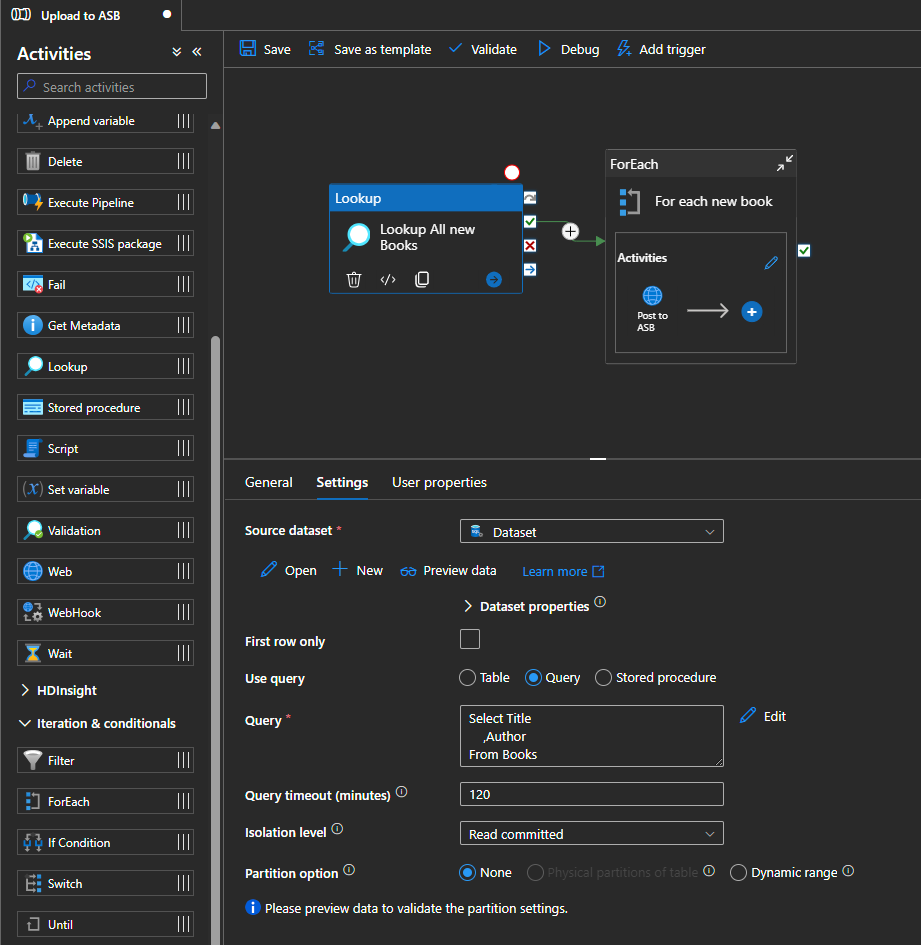The image size is (921, 945).
Task: Switch to the General tab
Action: [269, 482]
